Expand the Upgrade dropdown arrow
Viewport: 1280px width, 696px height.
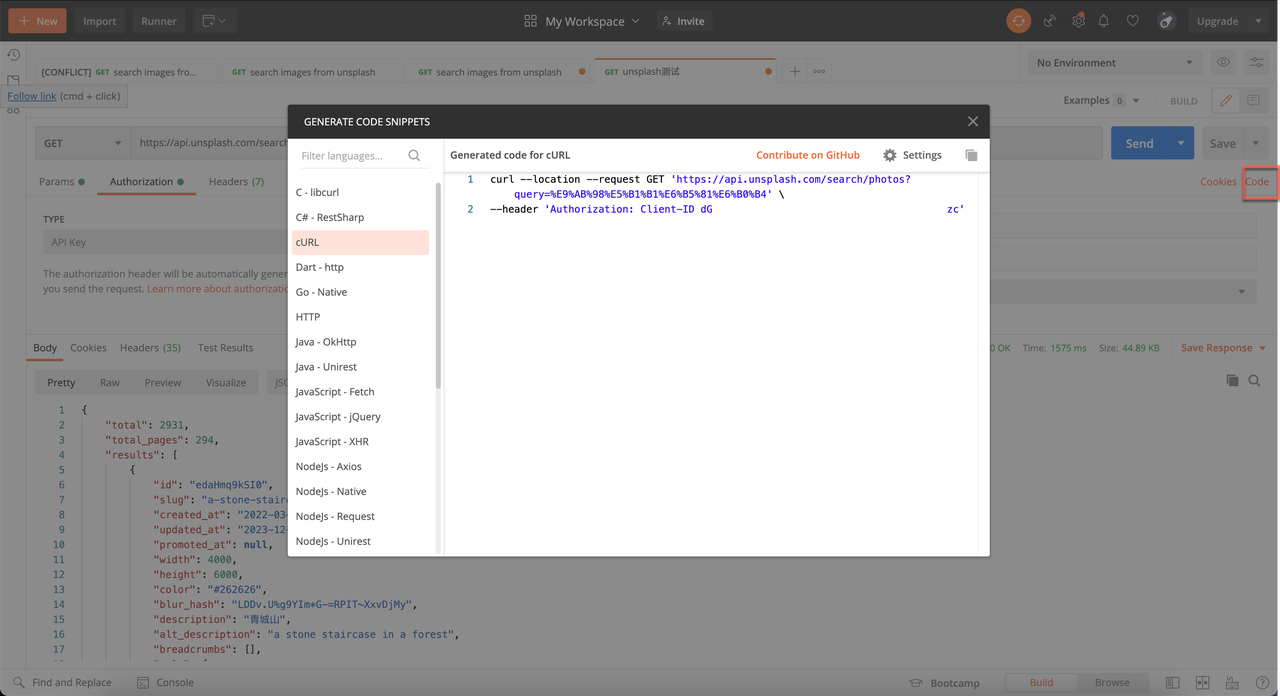1258,21
